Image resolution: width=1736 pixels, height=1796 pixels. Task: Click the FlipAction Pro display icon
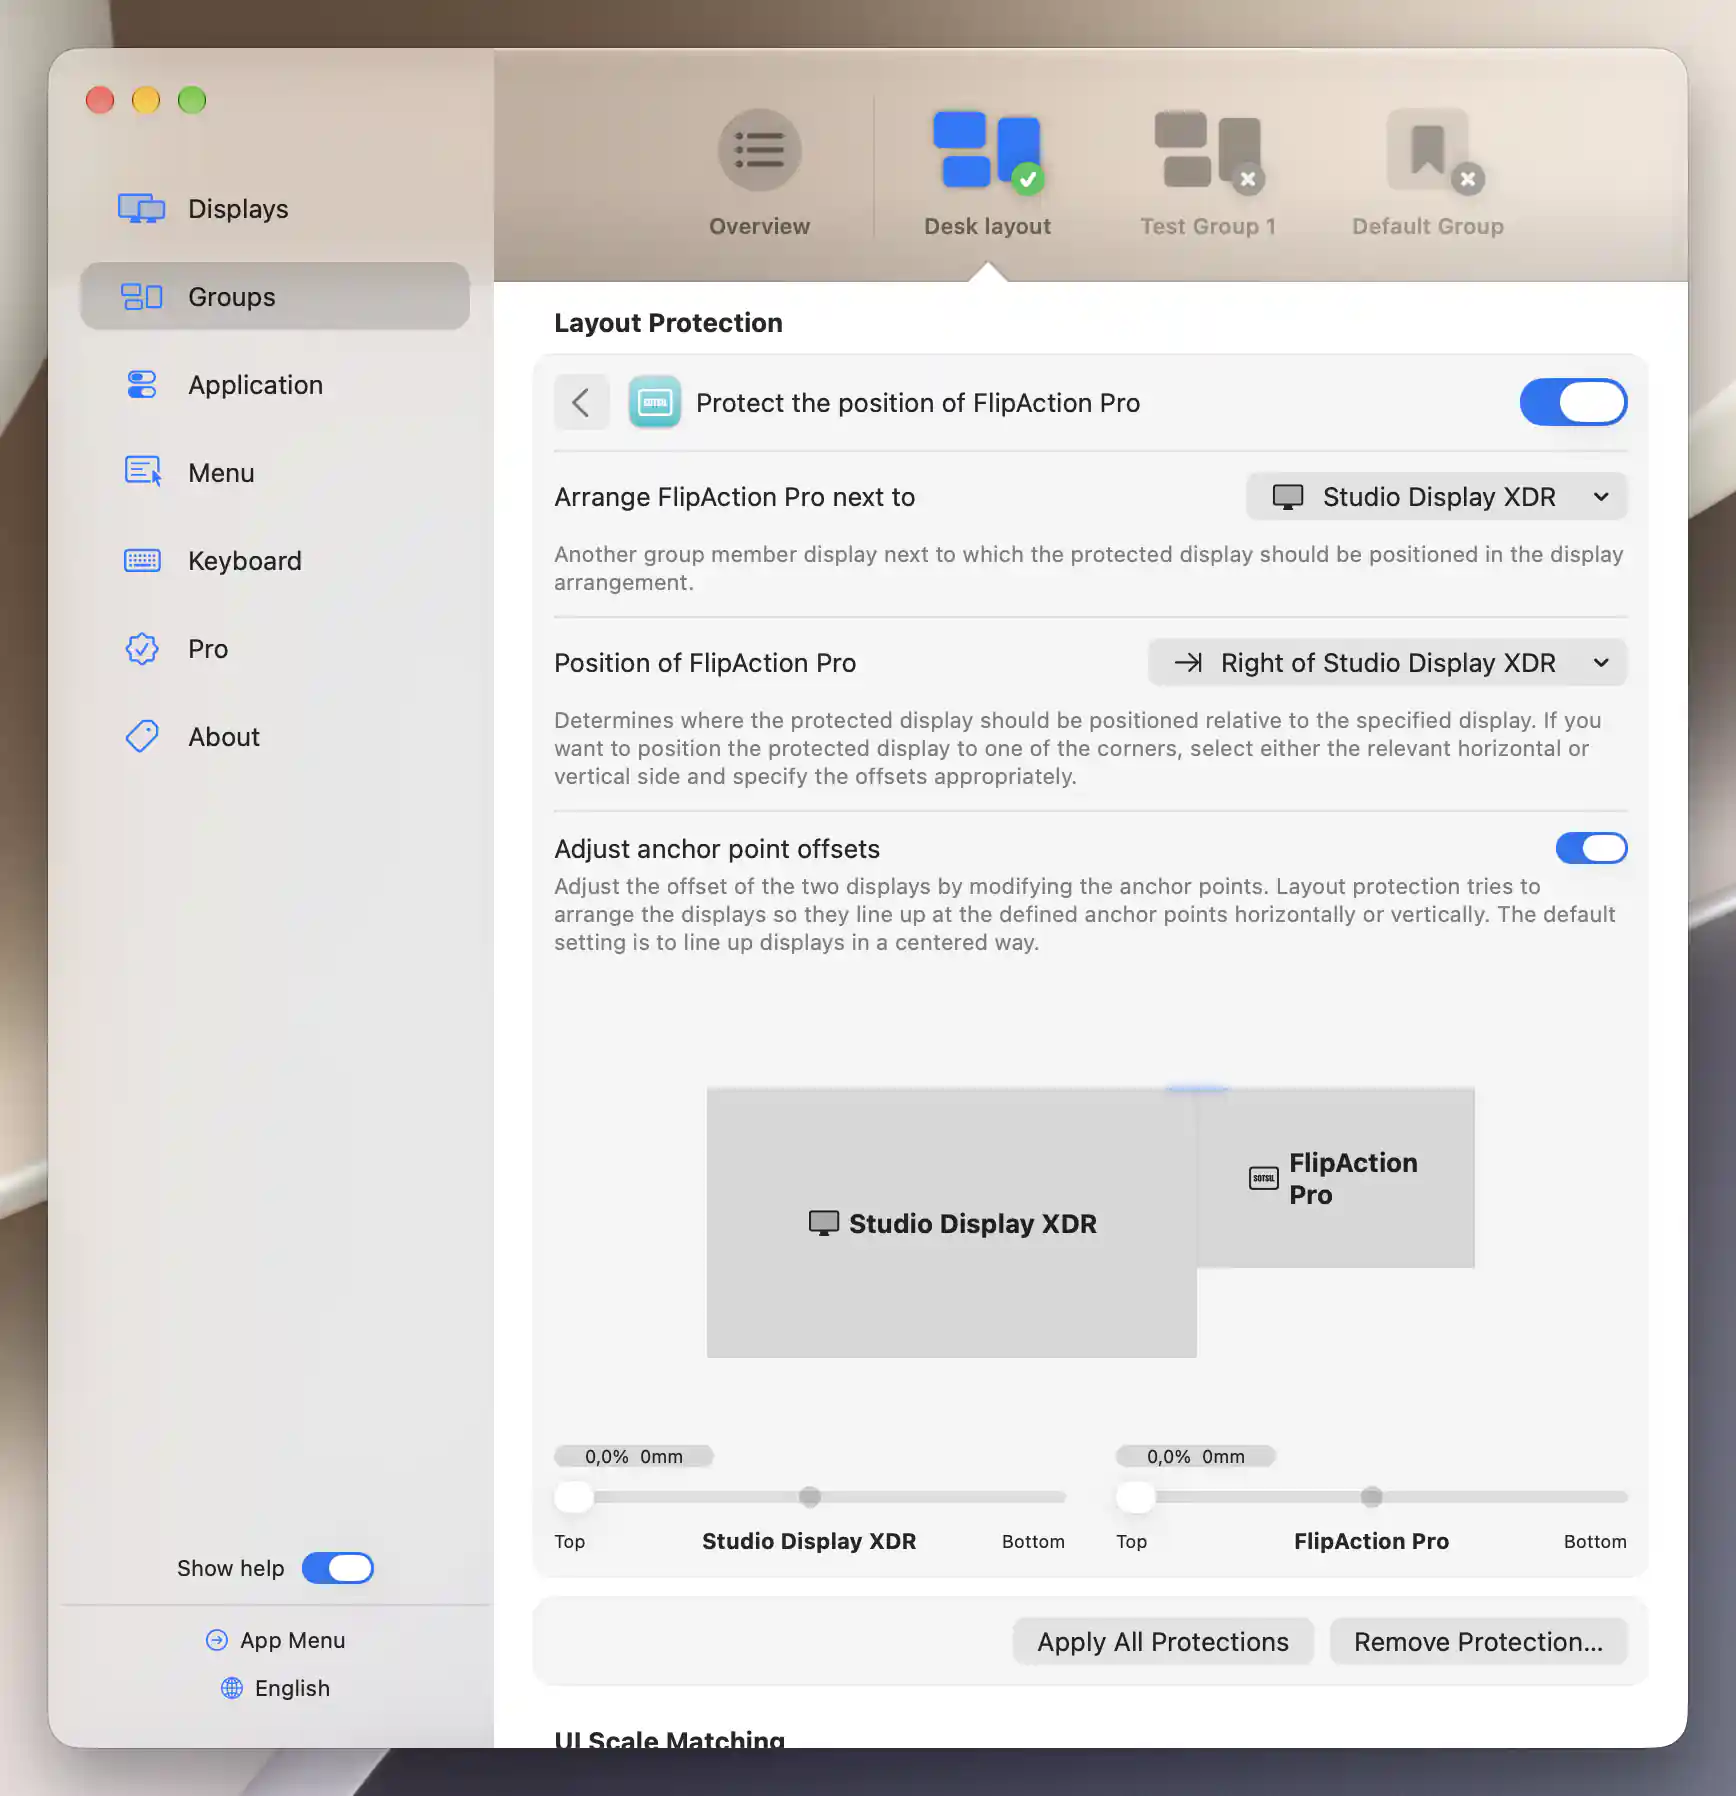655,402
